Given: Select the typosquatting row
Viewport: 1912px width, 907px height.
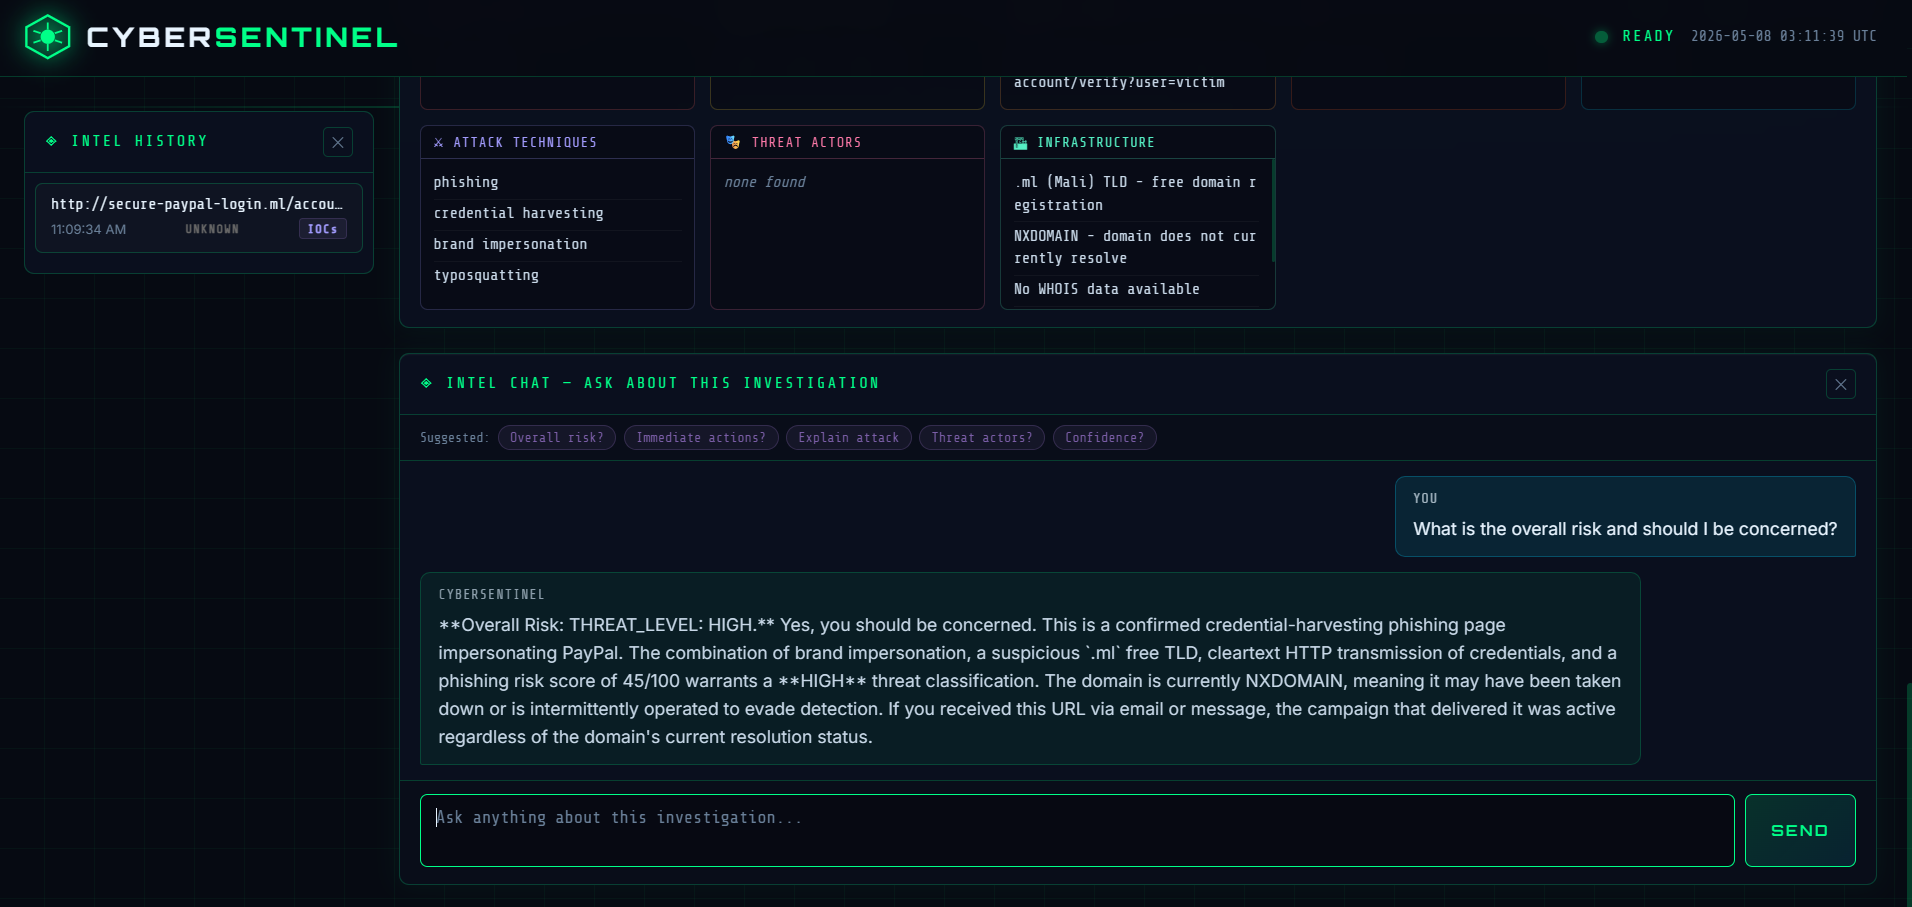Looking at the screenshot, I should click(557, 275).
